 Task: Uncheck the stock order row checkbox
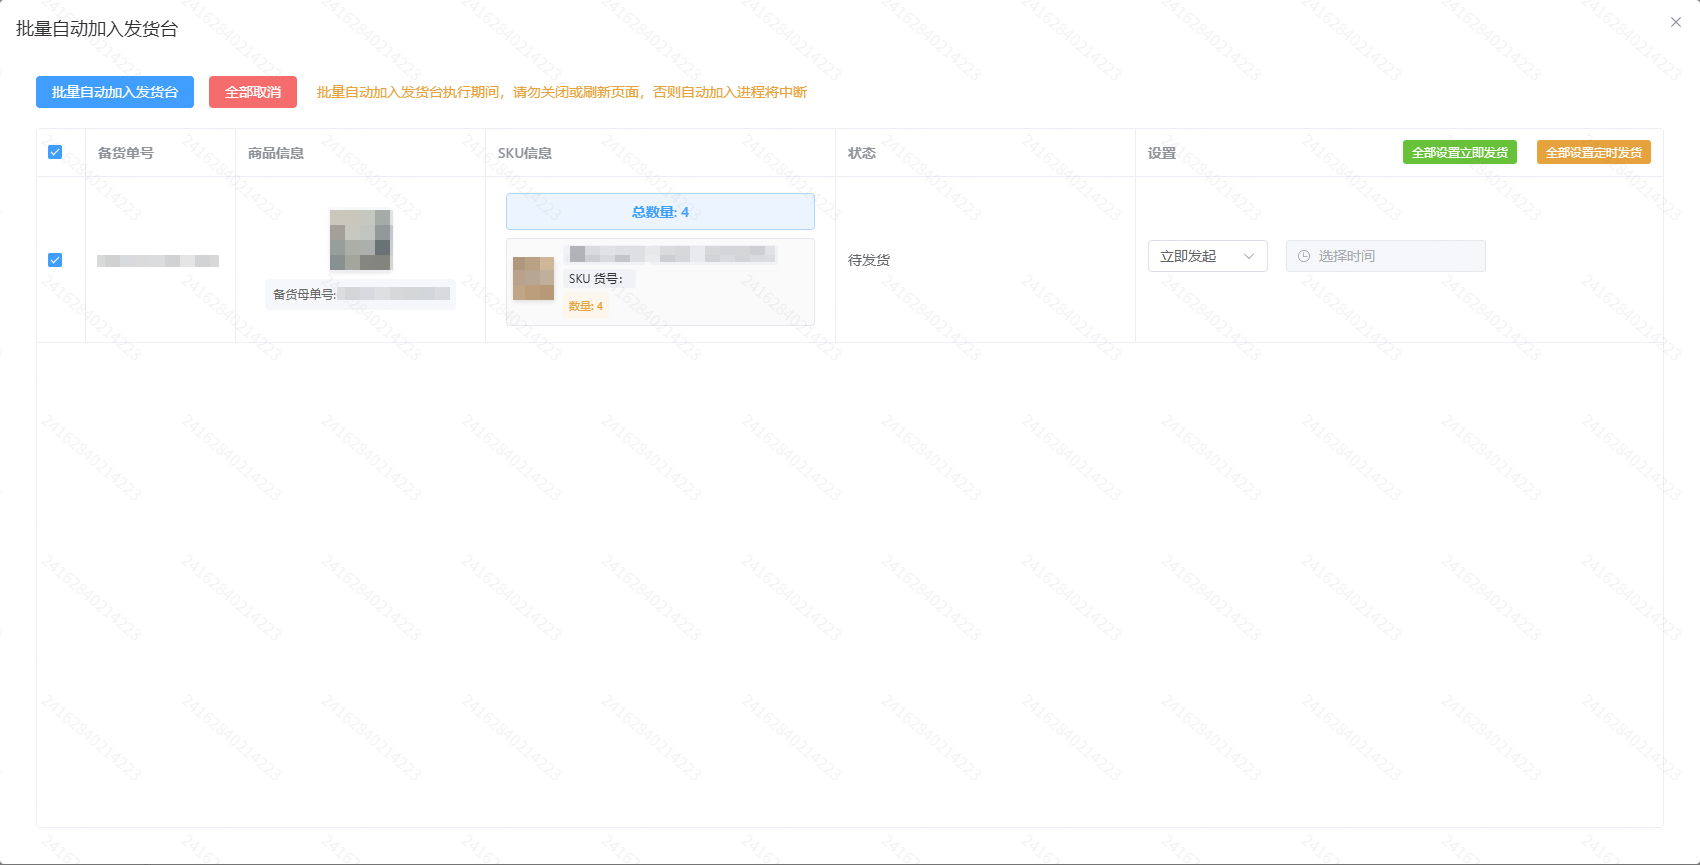[55, 260]
